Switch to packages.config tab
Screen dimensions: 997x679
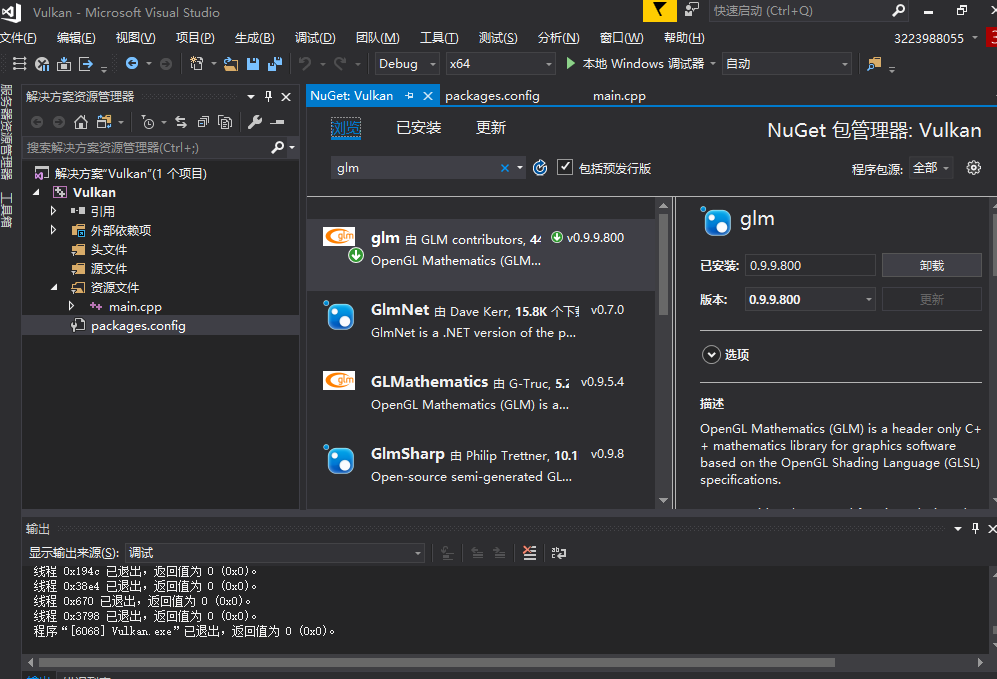[x=492, y=95]
